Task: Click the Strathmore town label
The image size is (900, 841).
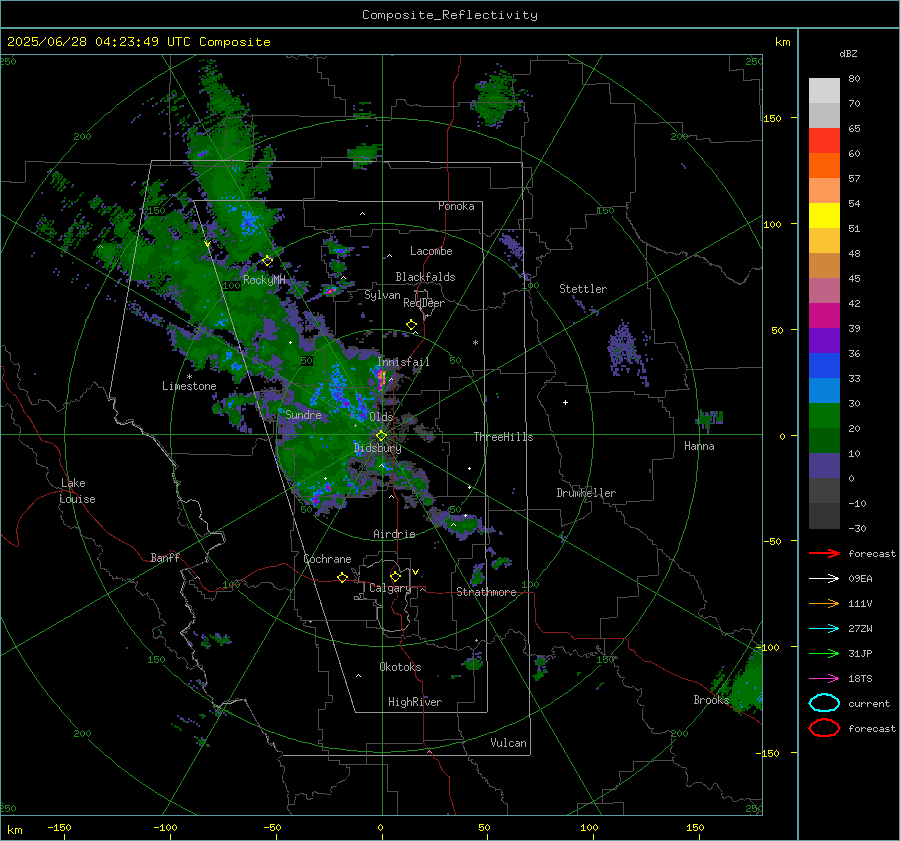Action: click(x=486, y=592)
